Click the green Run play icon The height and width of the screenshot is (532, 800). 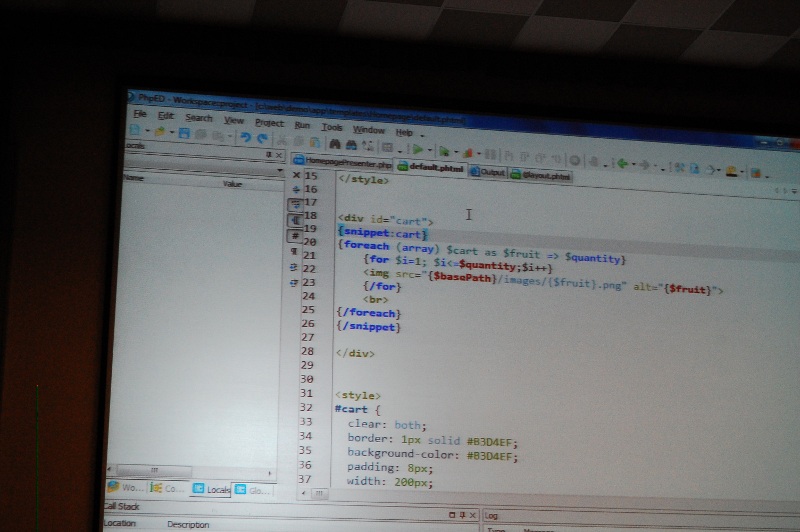tap(418, 149)
